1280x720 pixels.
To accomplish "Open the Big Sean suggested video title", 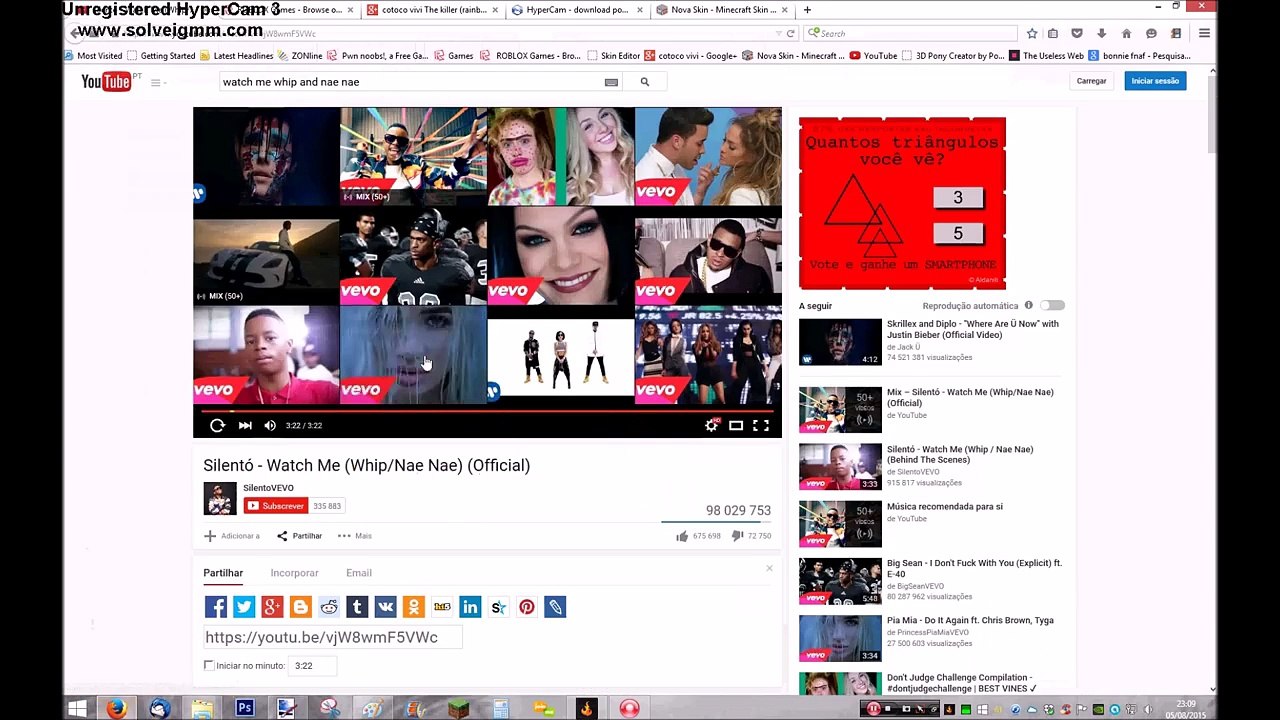I will pos(974,568).
